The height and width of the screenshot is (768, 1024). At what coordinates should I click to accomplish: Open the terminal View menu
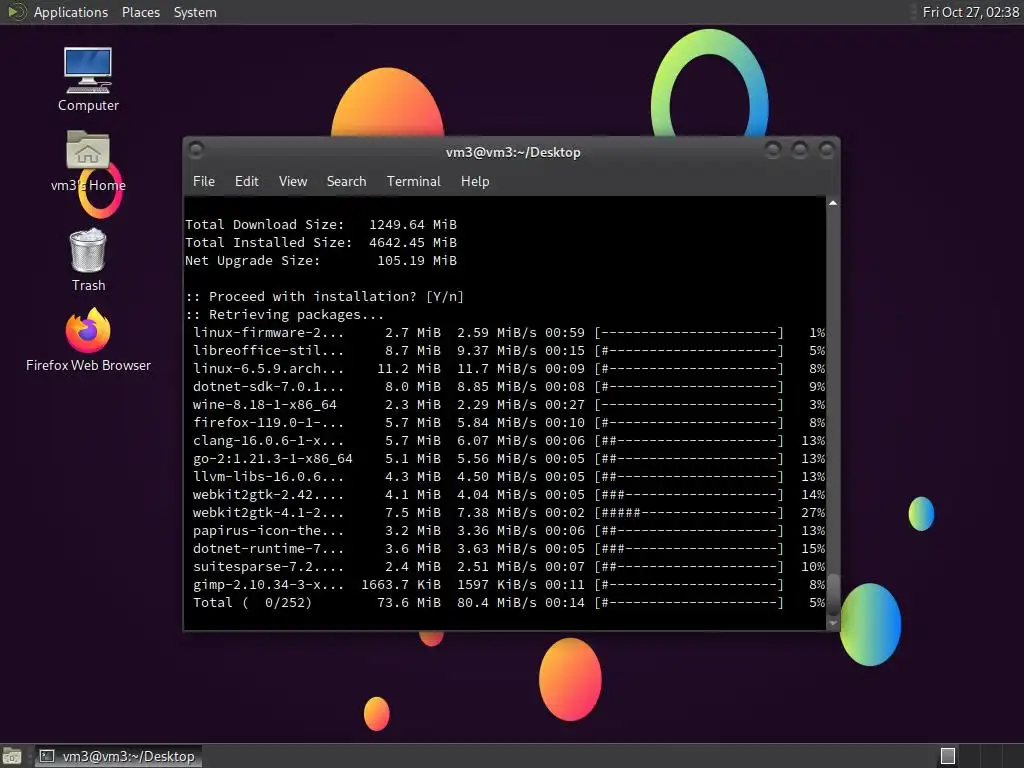pos(293,181)
